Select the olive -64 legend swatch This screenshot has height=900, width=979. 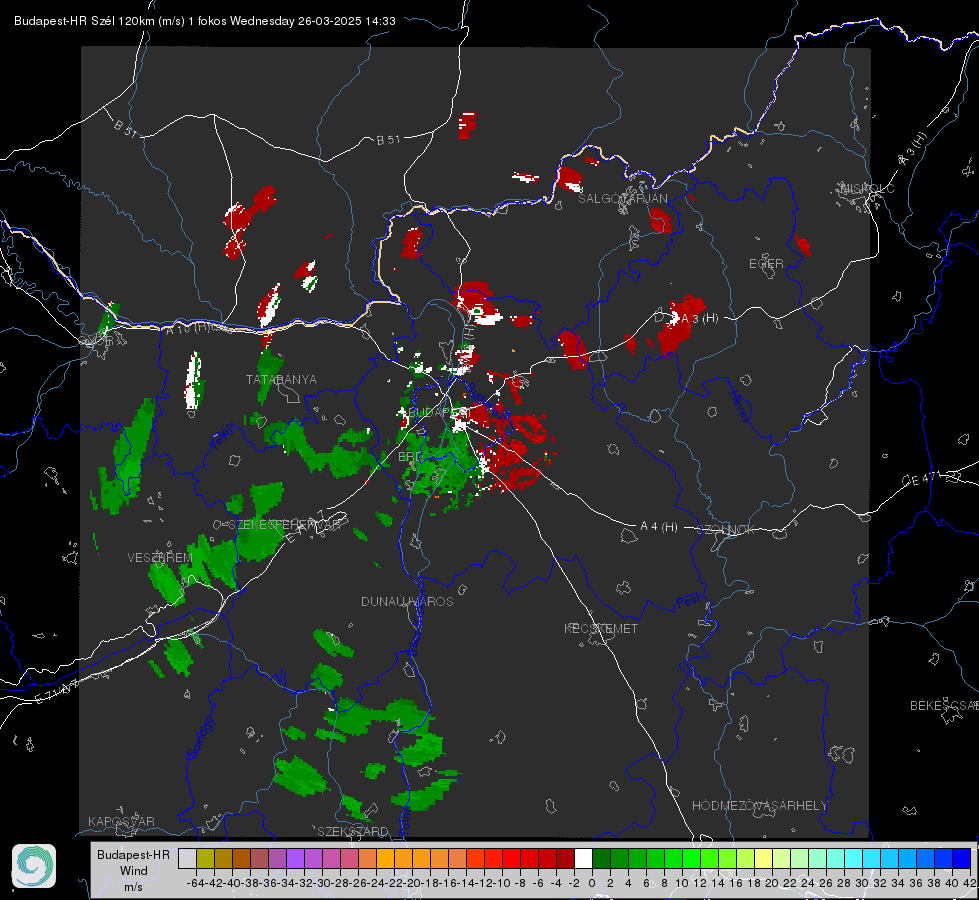[205, 858]
